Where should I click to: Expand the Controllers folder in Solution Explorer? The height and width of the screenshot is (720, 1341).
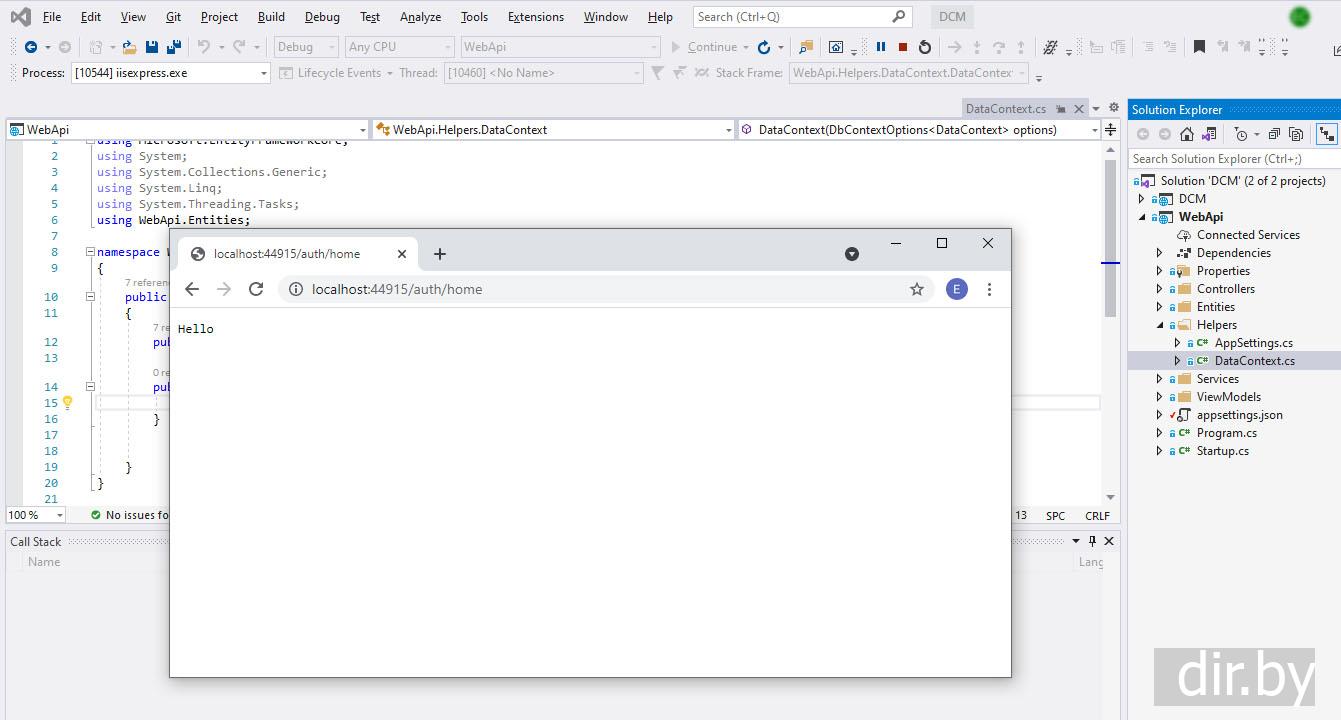[1160, 289]
